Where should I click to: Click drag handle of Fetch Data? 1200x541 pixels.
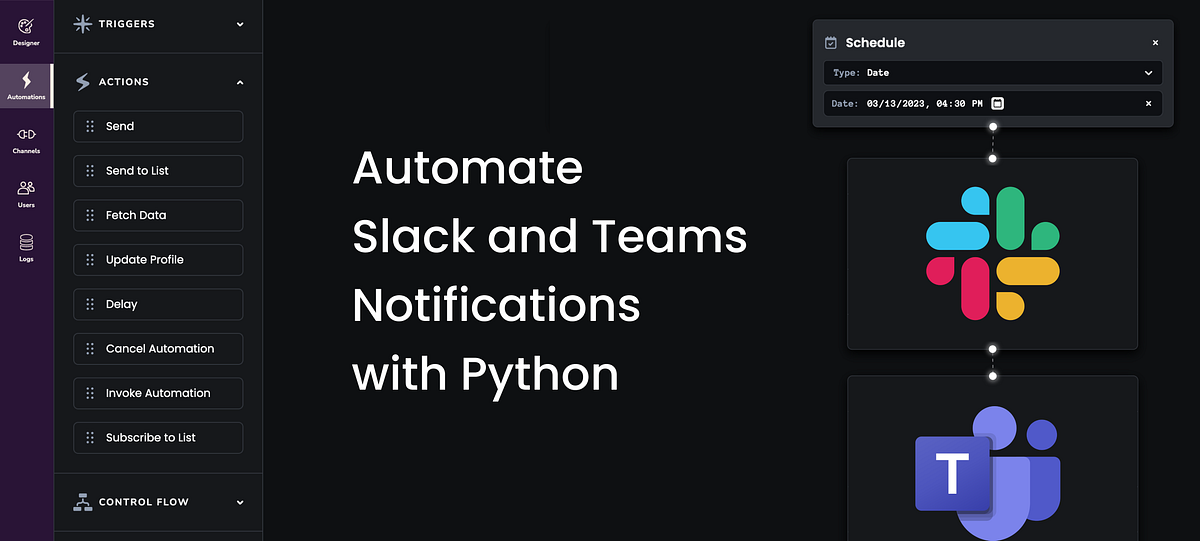90,215
